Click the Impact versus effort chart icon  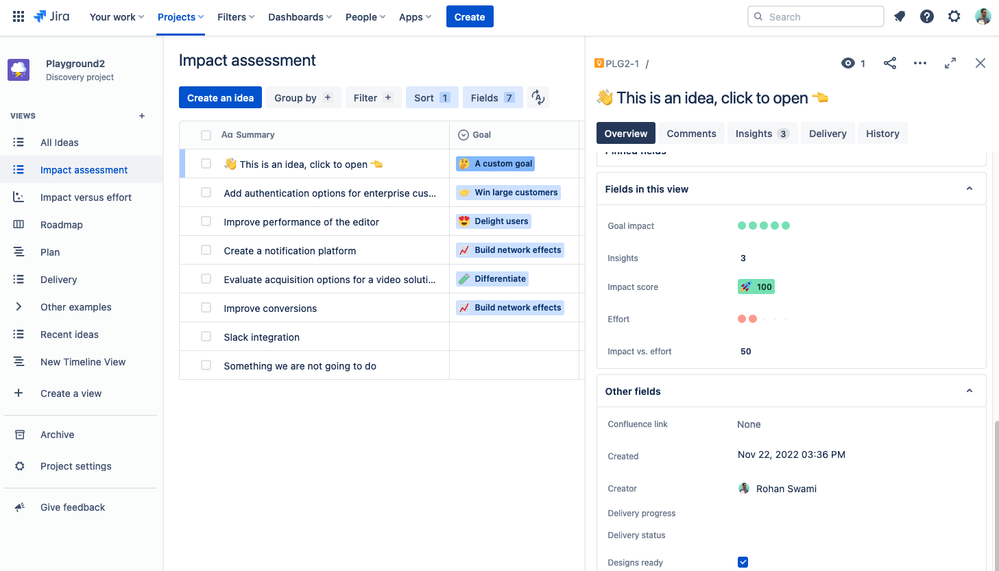pos(18,197)
